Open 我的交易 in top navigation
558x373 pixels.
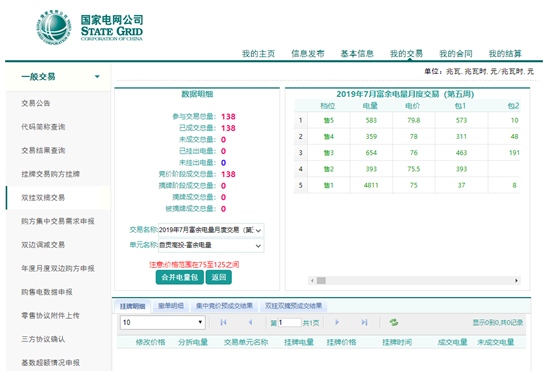pos(406,54)
